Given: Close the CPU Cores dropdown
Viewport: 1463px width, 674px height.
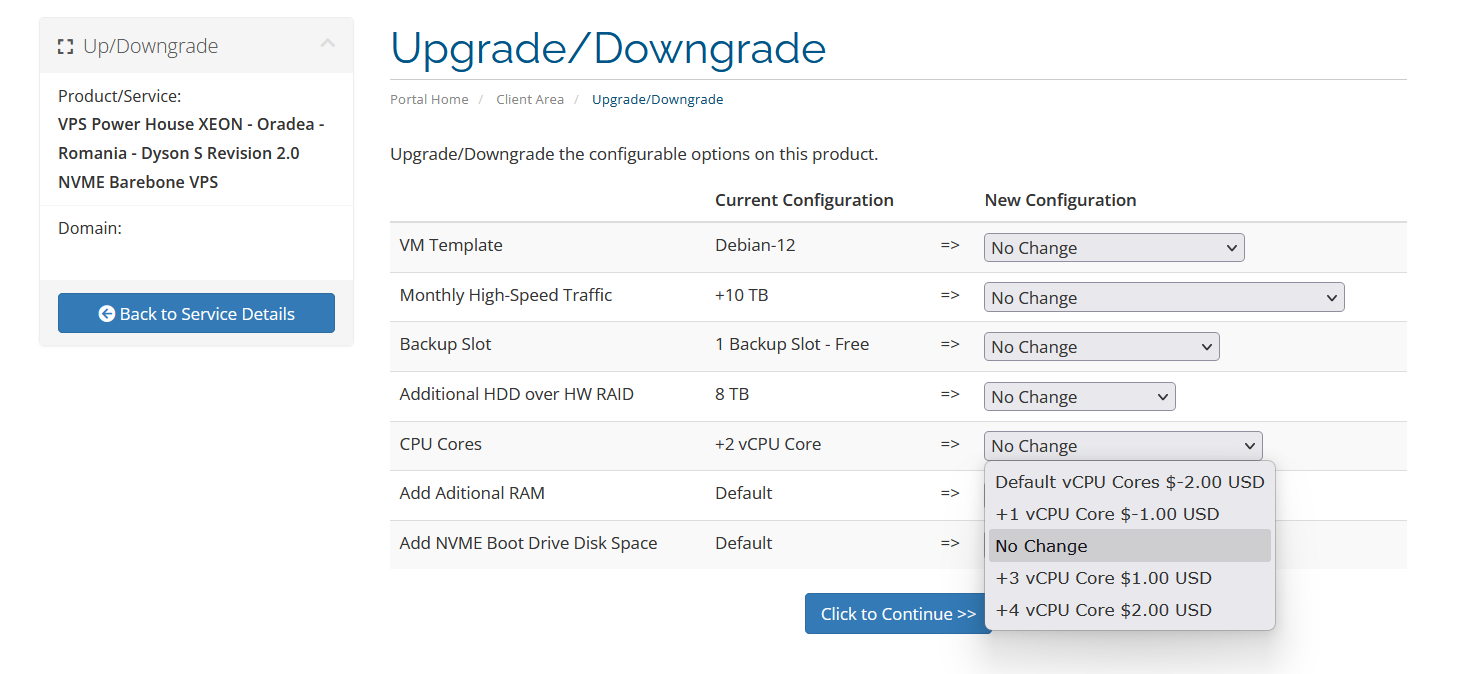Looking at the screenshot, I should pyautogui.click(x=1122, y=446).
